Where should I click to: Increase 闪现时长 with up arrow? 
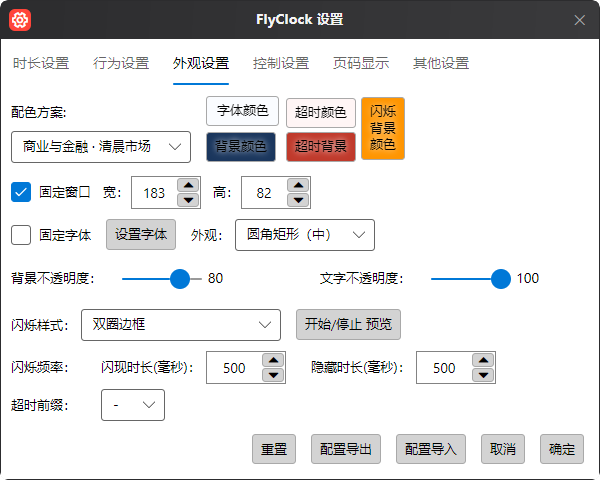(x=273, y=360)
